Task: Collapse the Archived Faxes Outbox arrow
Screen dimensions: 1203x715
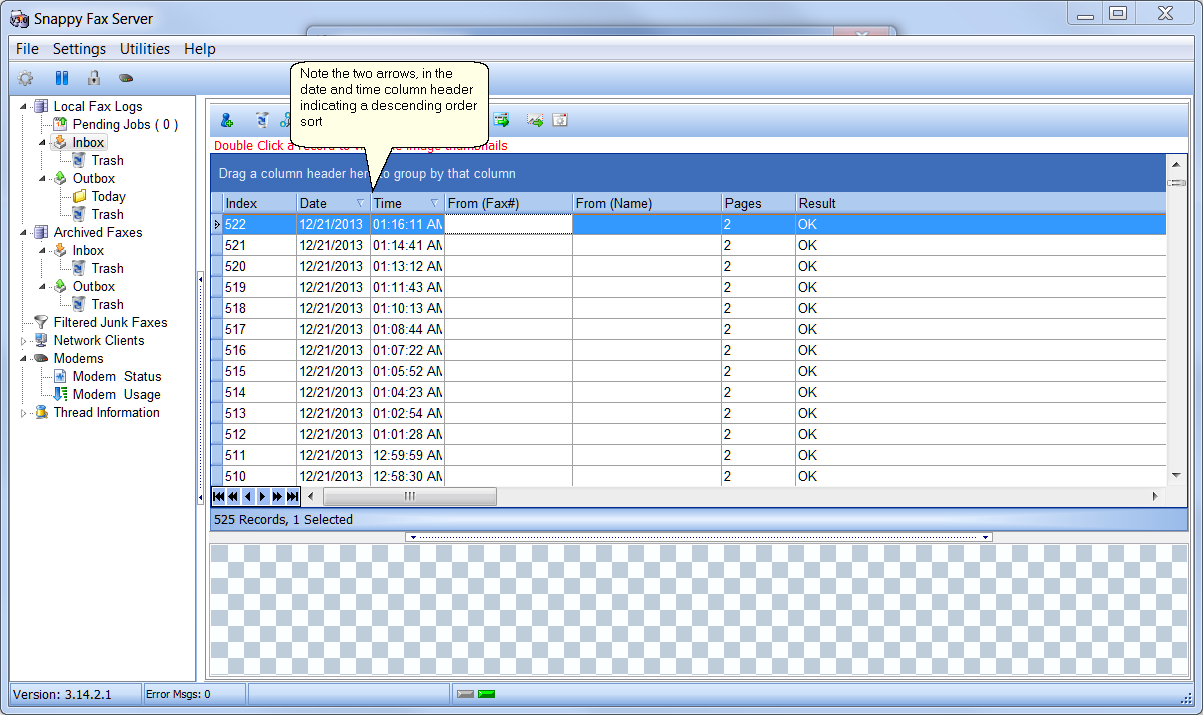Action: point(42,287)
